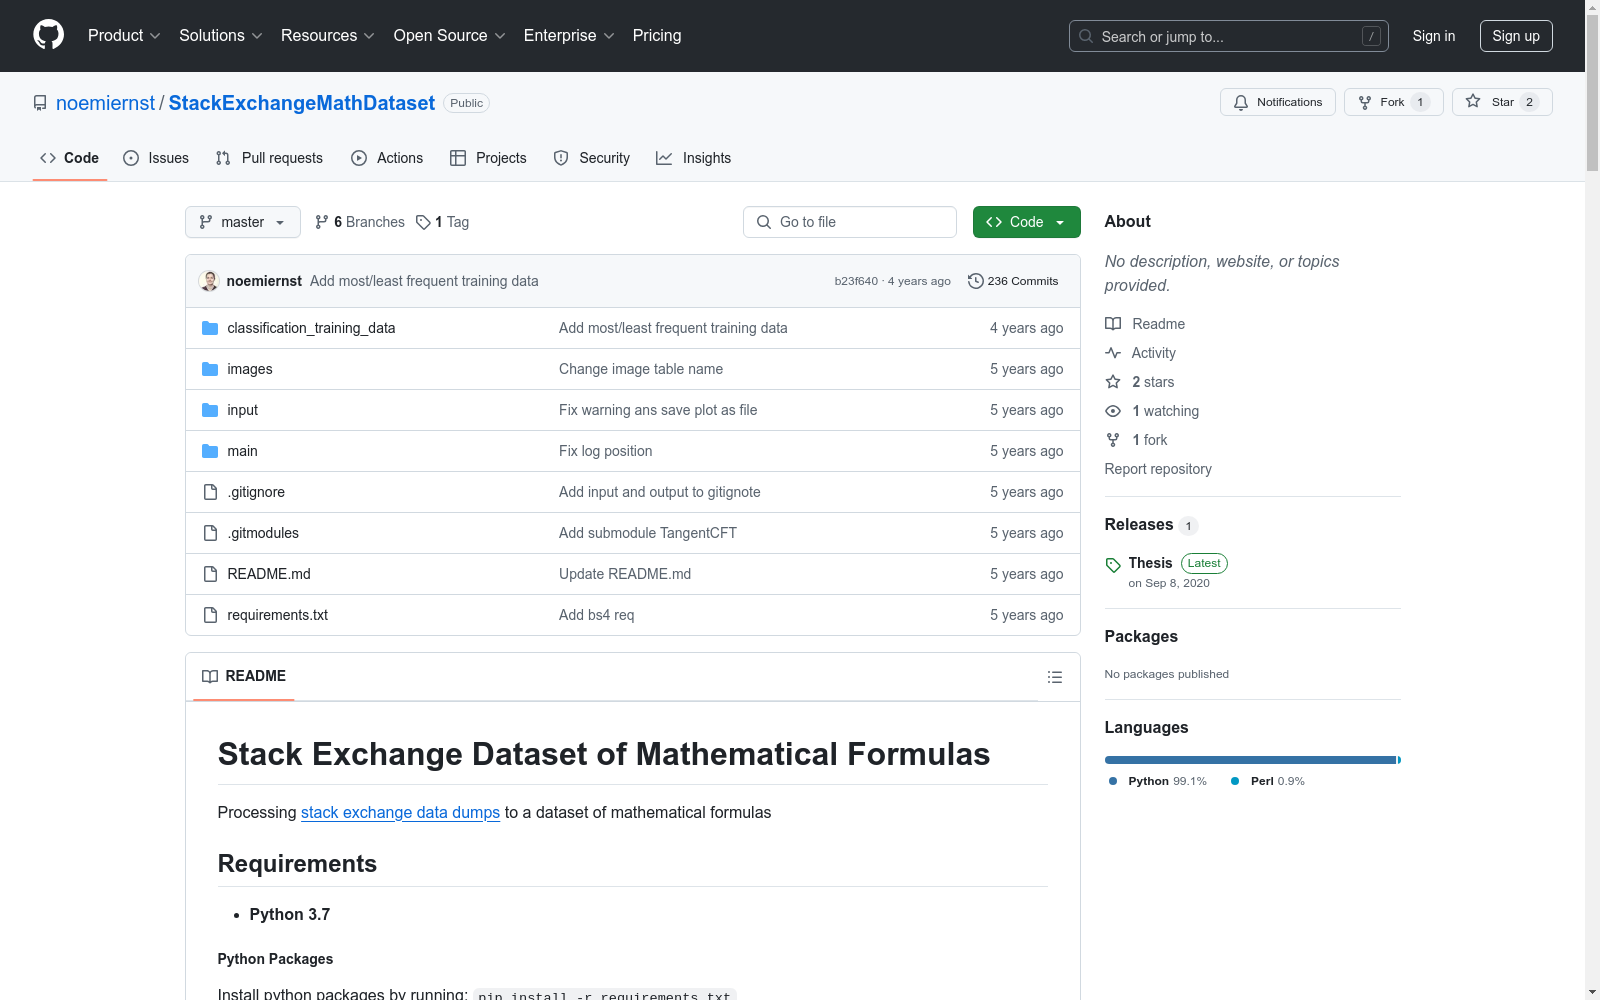Open the noemiernst owner profile link

[x=106, y=103]
